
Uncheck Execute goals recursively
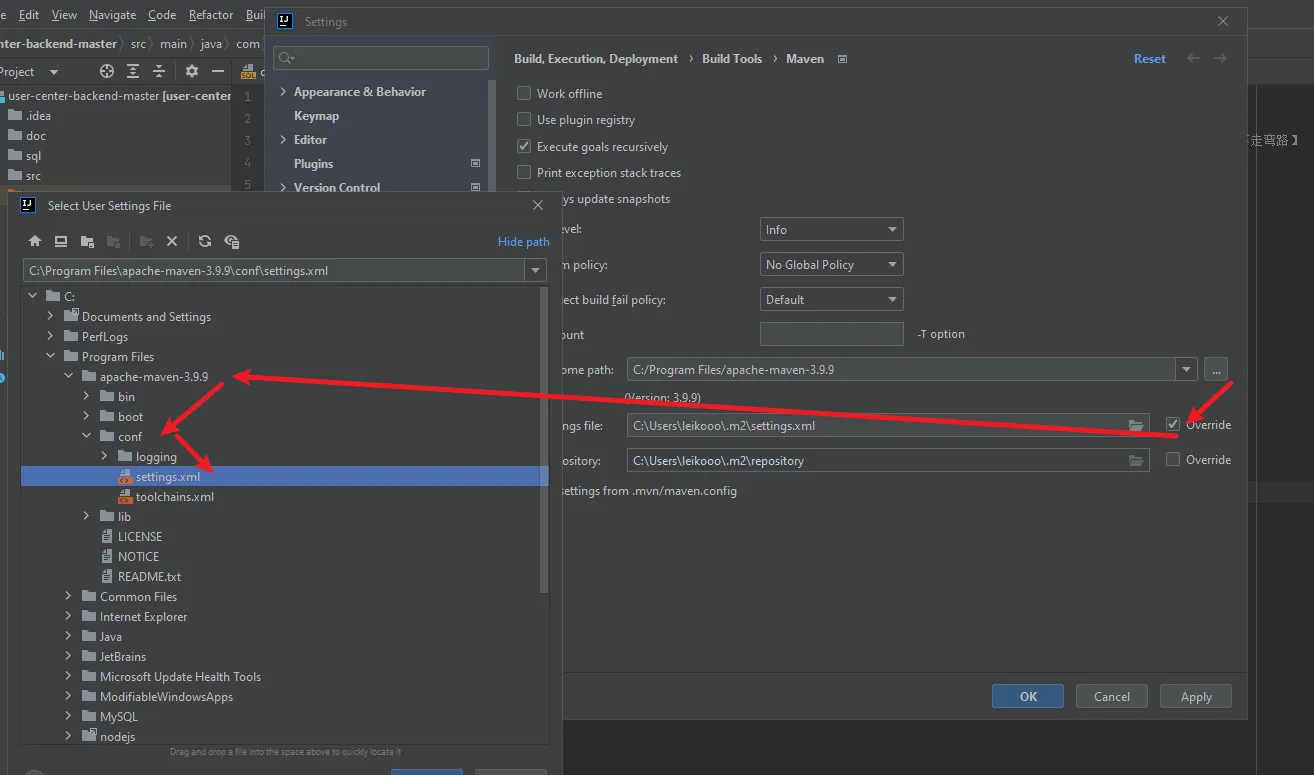(523, 146)
